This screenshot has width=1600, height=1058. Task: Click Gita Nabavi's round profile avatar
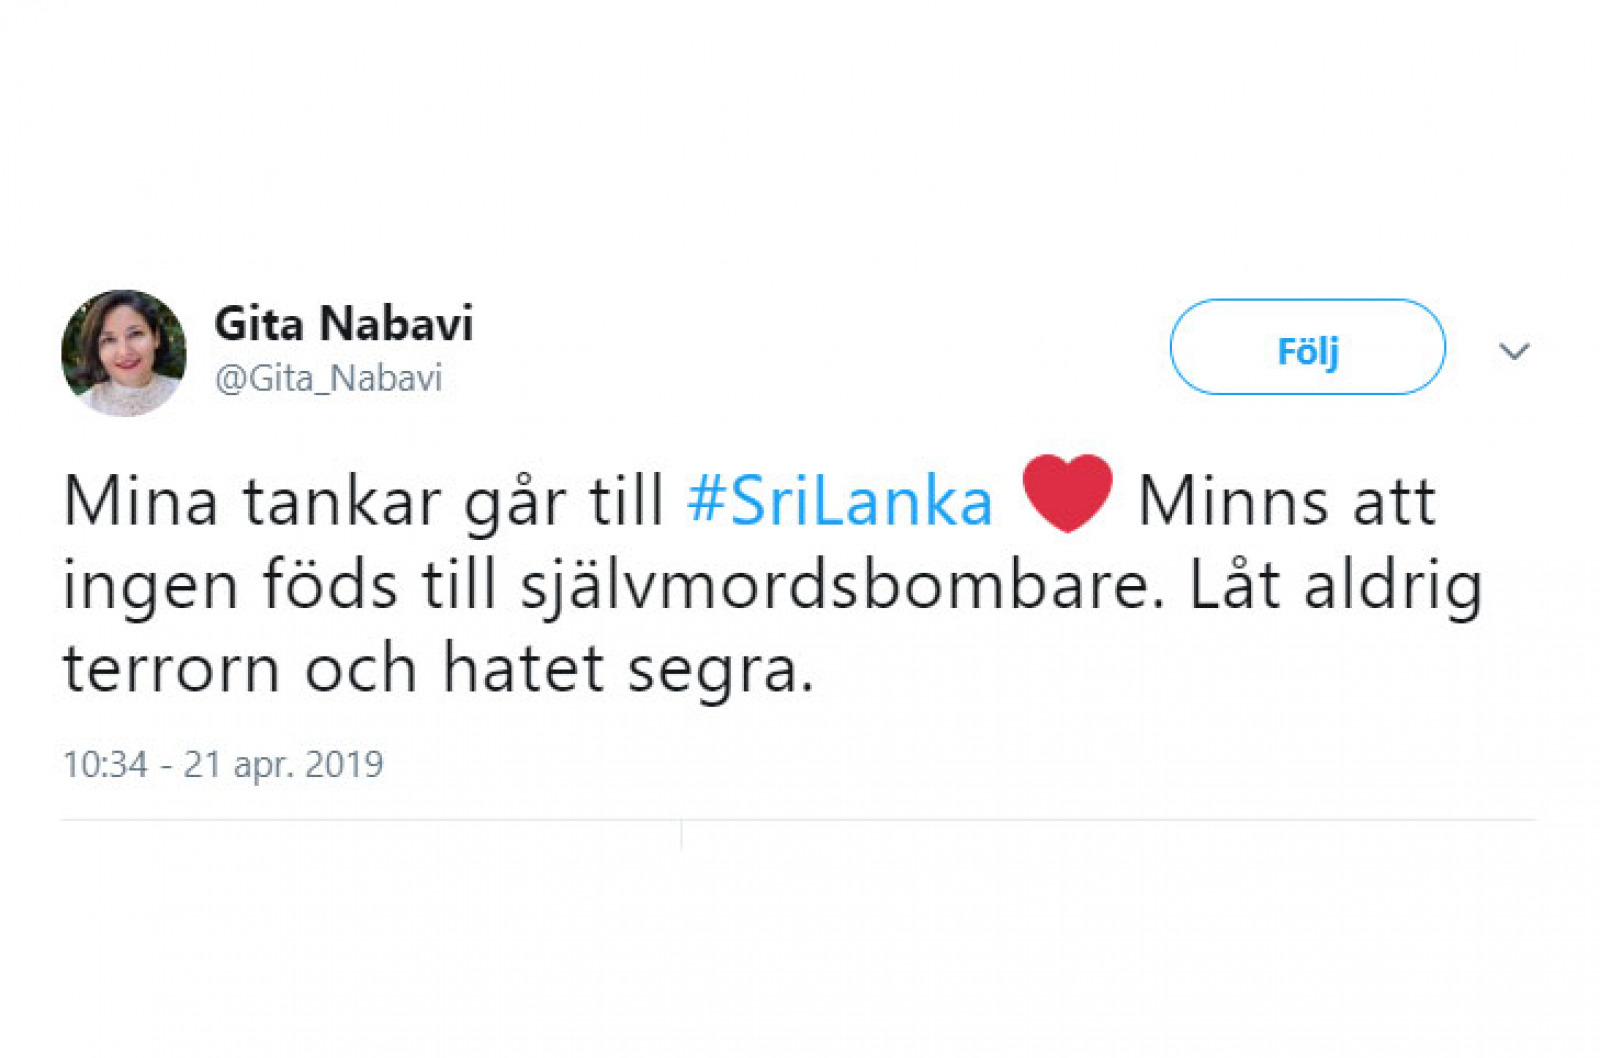tap(123, 352)
